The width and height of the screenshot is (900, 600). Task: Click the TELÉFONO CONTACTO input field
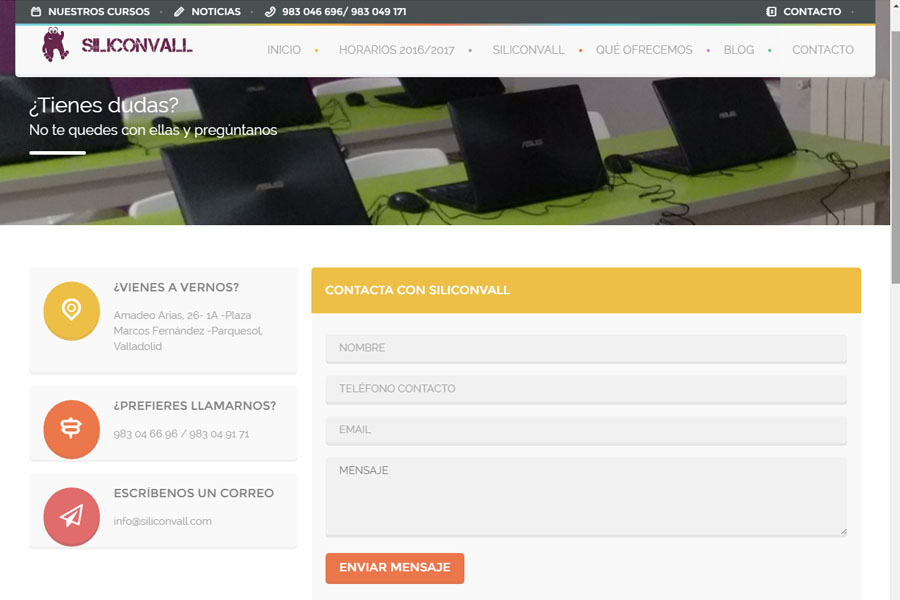click(585, 388)
